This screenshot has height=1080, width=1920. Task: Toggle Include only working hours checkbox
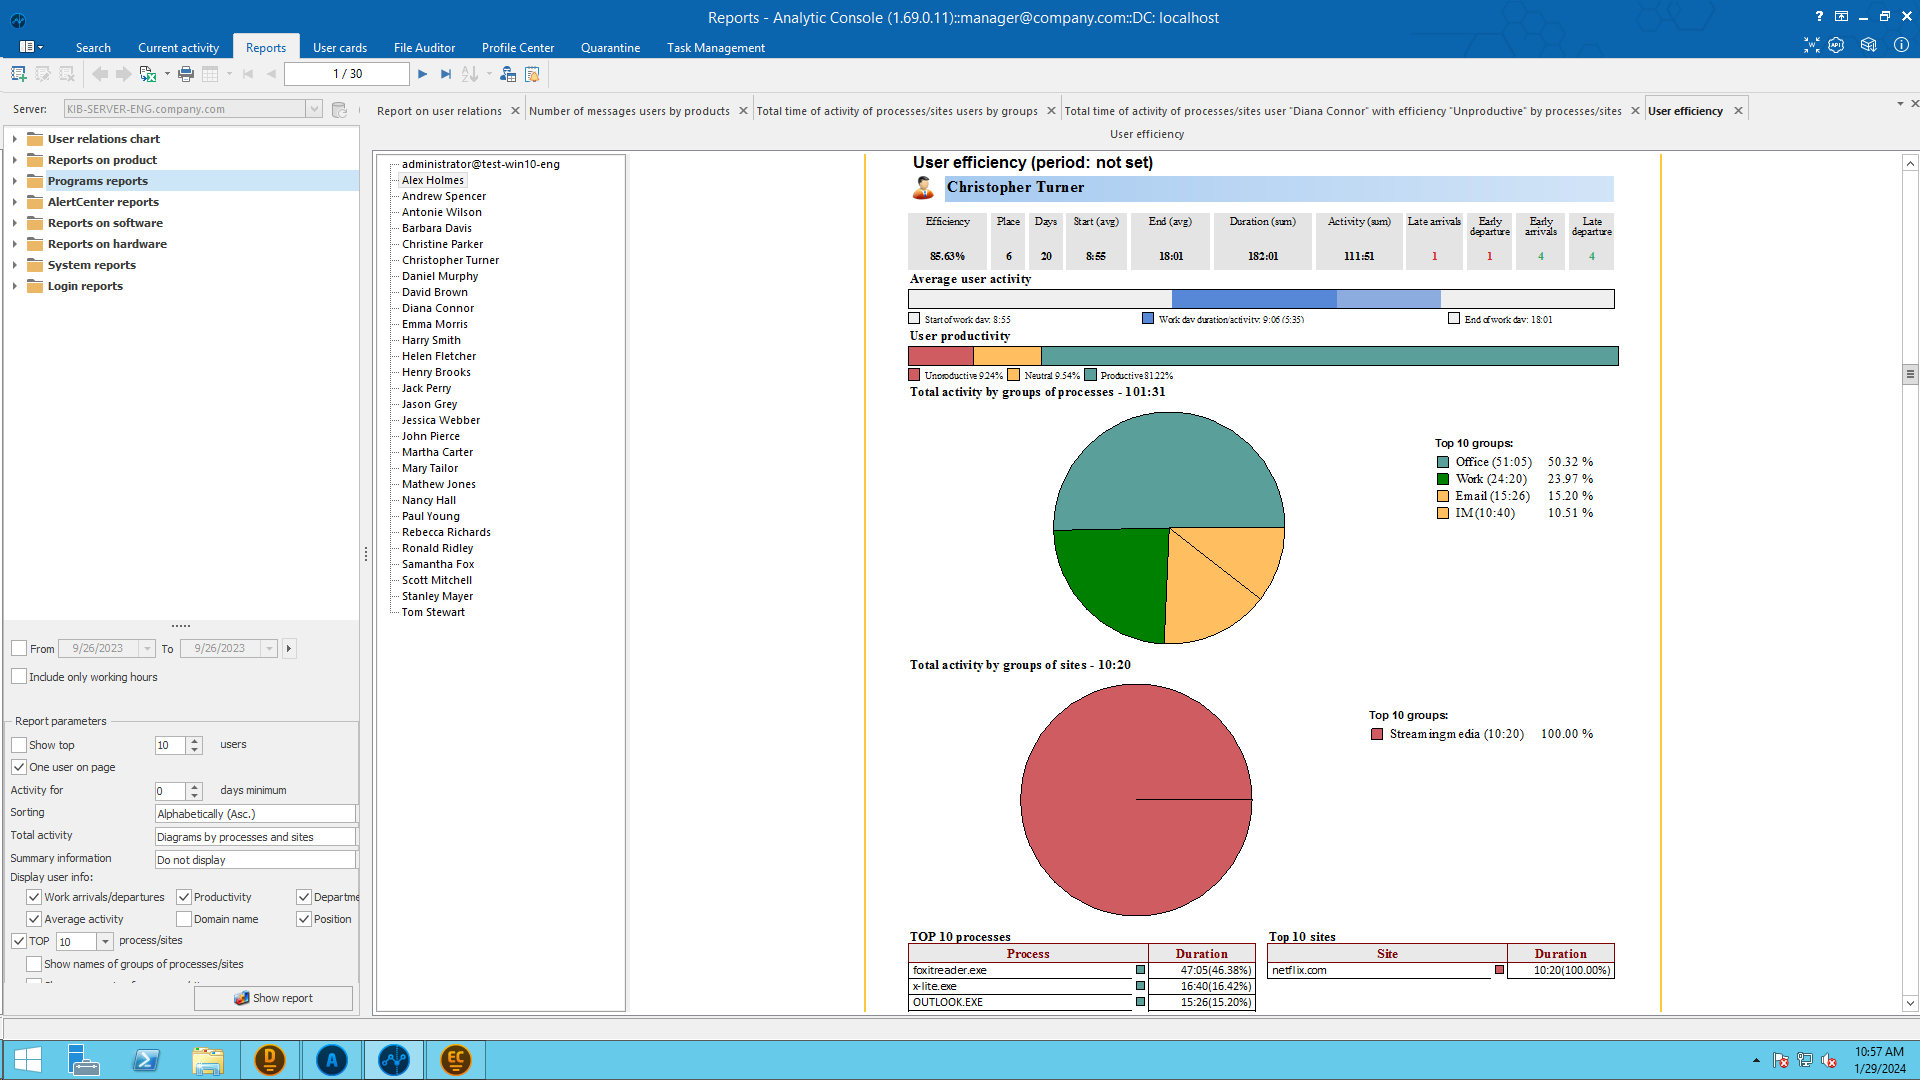[x=19, y=677]
